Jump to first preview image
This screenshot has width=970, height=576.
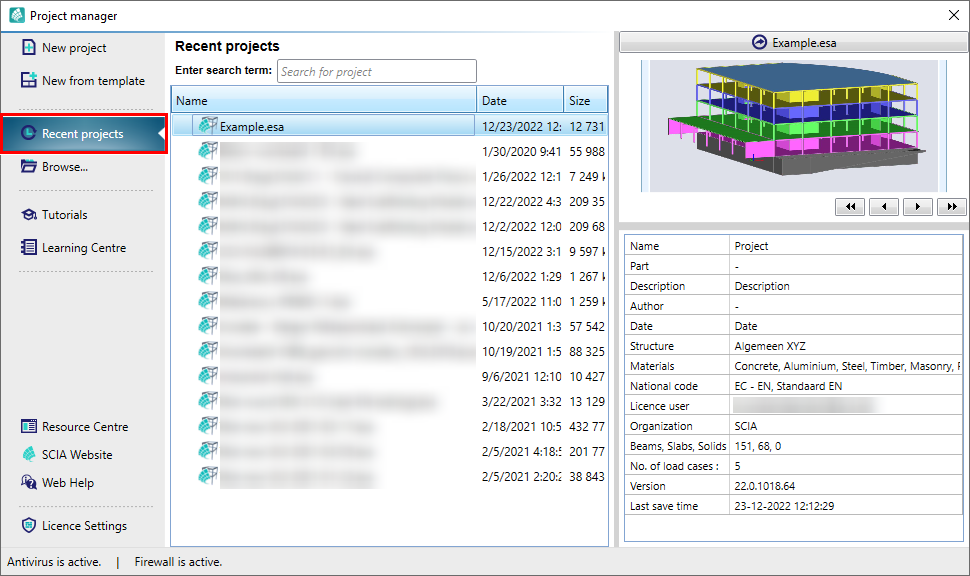point(849,207)
